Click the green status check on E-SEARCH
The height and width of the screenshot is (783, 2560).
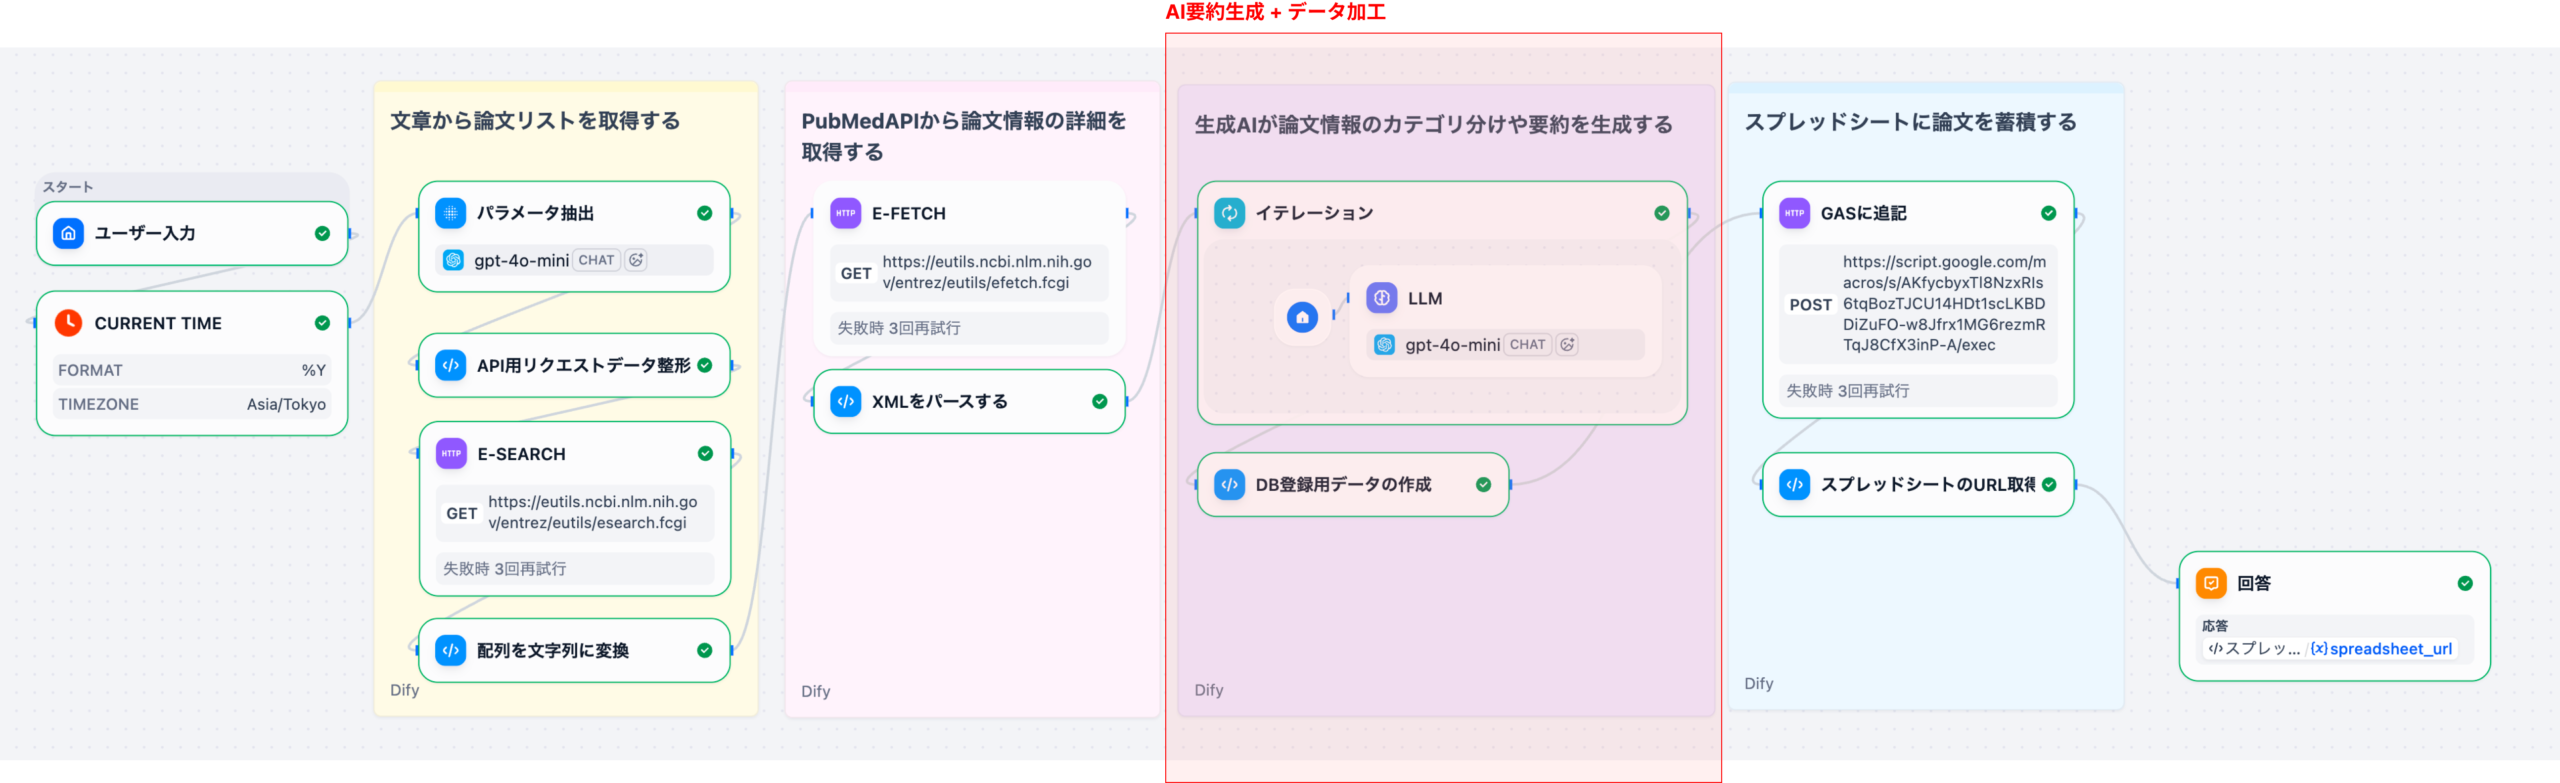(x=705, y=454)
